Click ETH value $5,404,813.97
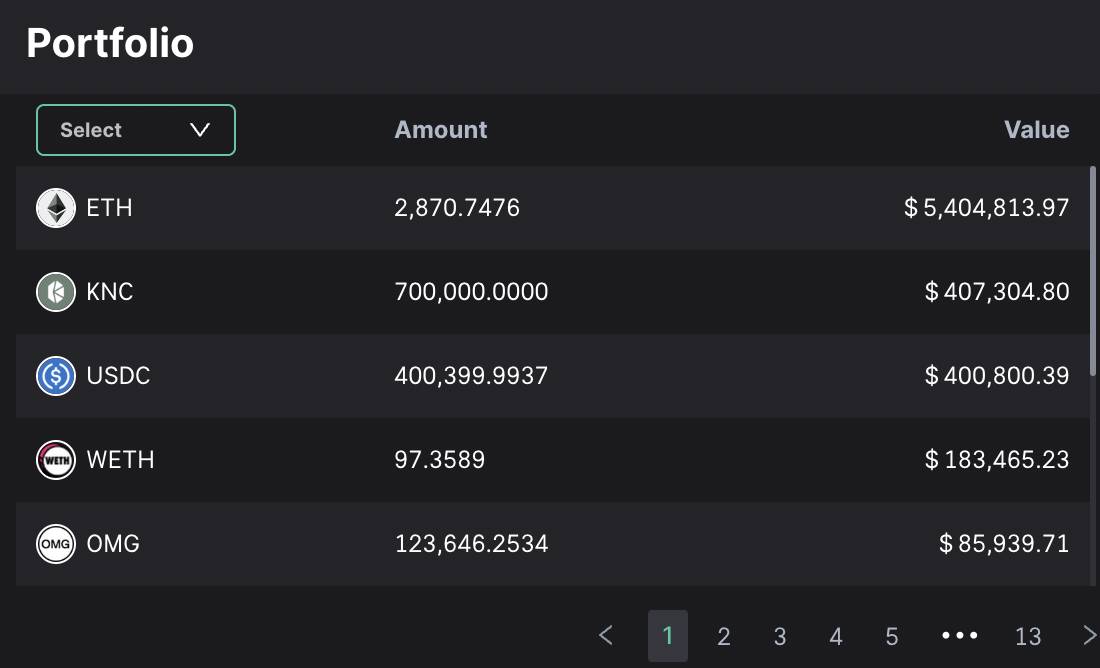 coord(986,208)
